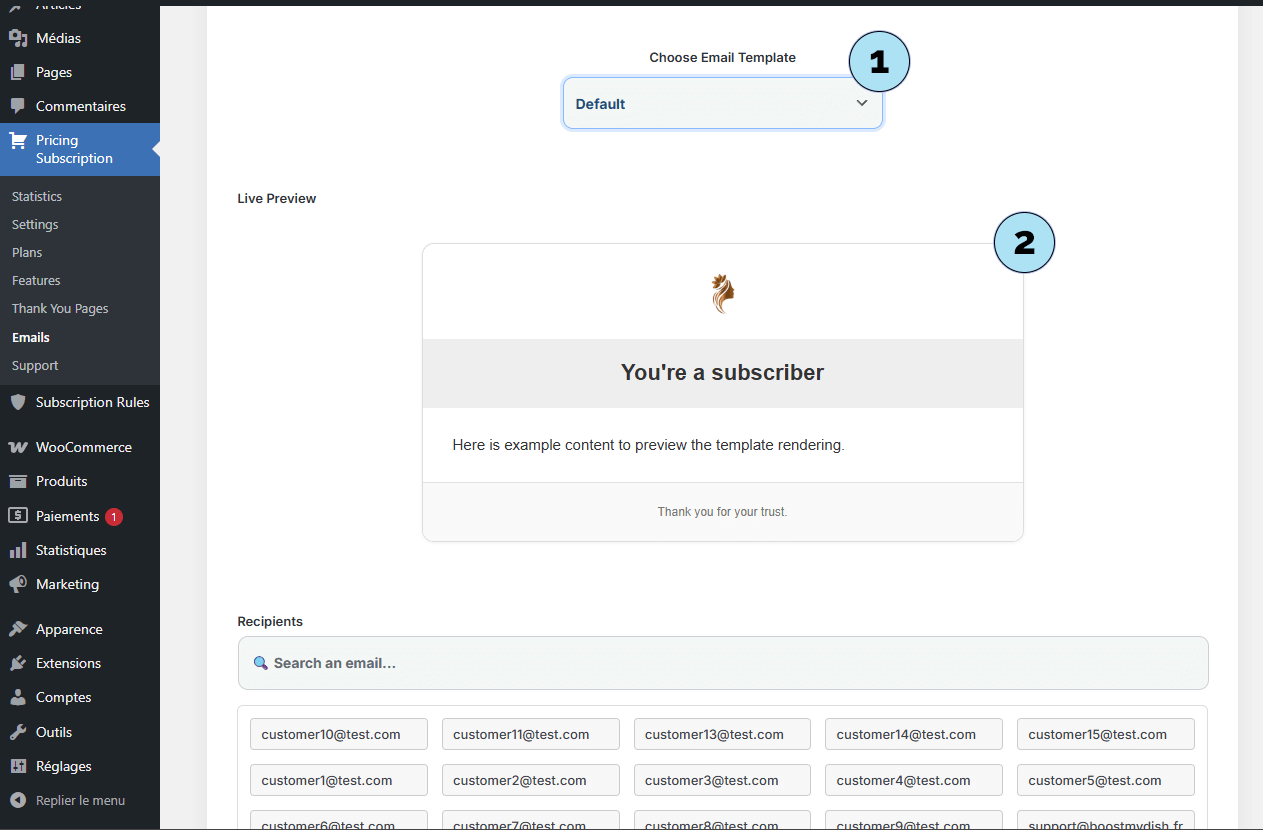The width and height of the screenshot is (1263, 830).
Task: Go to the Plans submenu item
Action: click(27, 253)
